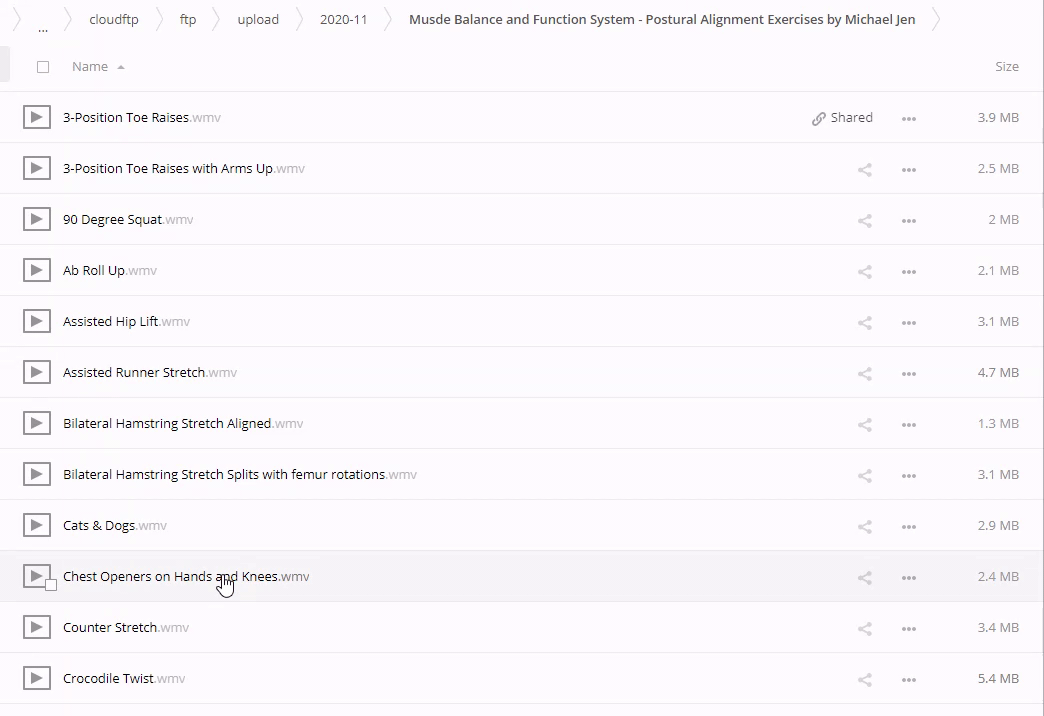This screenshot has width=1044, height=716.
Task: Sort files by the Name column
Action: 90,67
